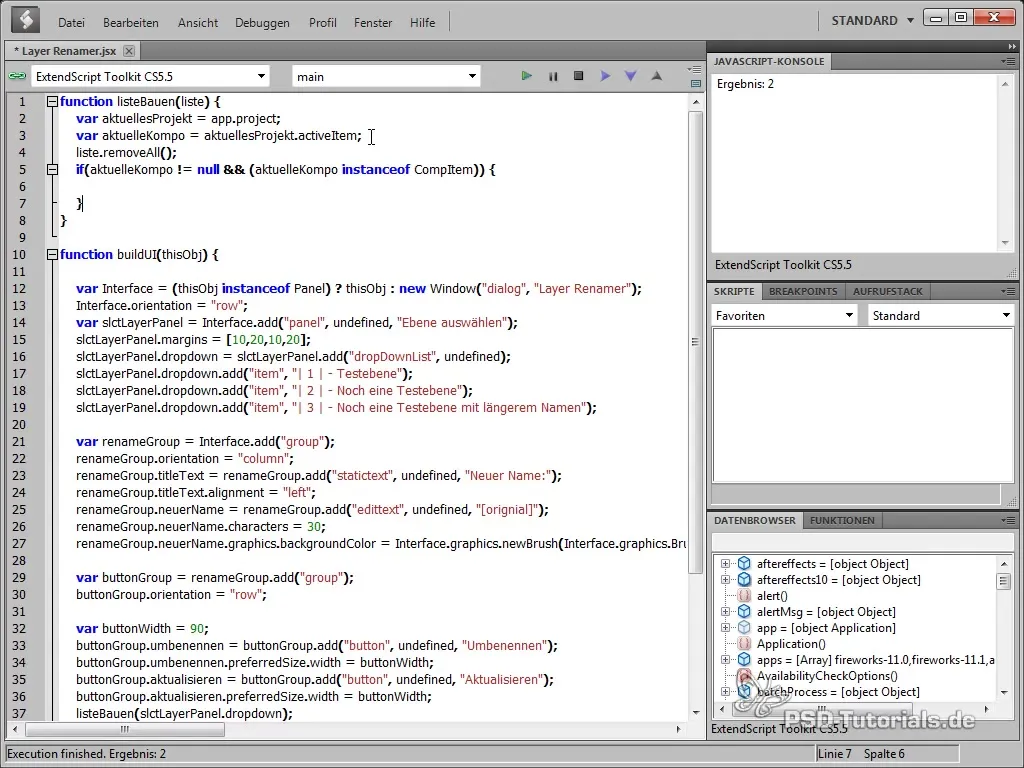Click 'Spalte 6' in status bar

pyautogui.click(x=884, y=754)
